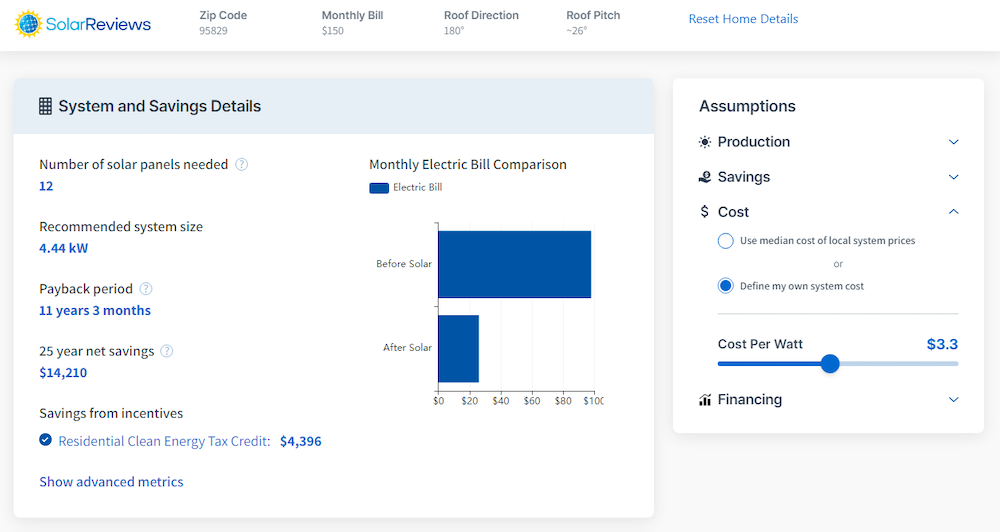Image resolution: width=1000 pixels, height=532 pixels.
Task: Select Use median cost of local system prices
Action: pos(726,241)
